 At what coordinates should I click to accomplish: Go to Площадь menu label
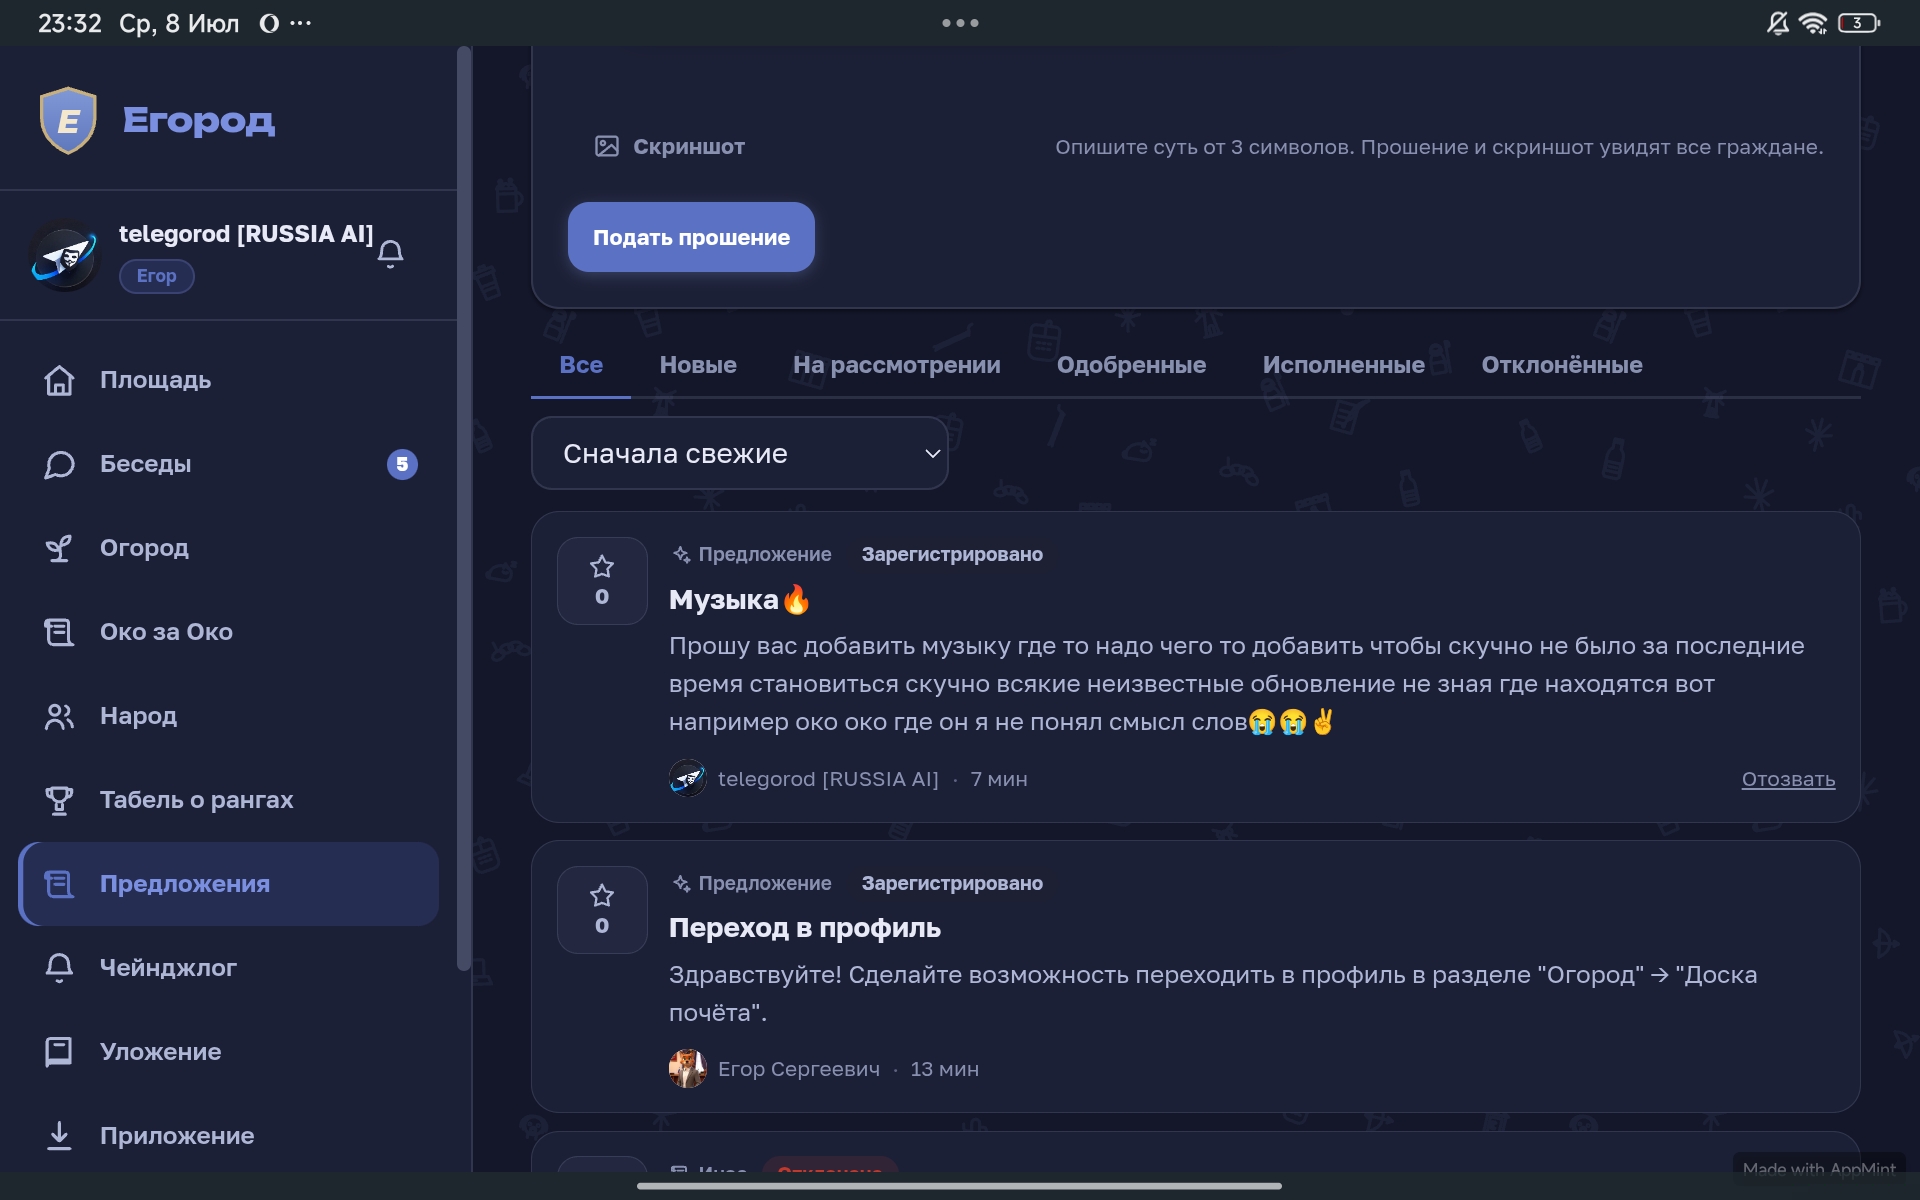pos(155,380)
